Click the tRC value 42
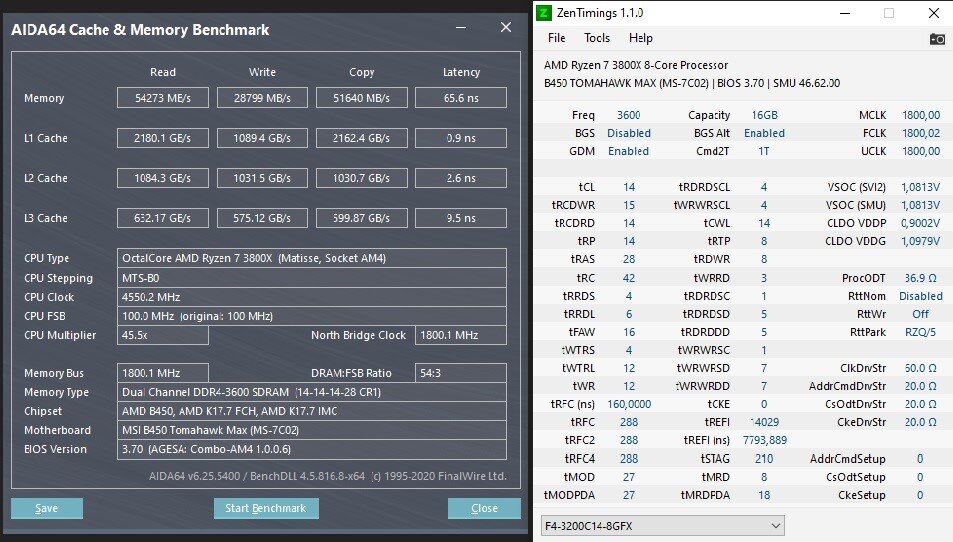Screen dimensions: 953x542 click(x=629, y=278)
